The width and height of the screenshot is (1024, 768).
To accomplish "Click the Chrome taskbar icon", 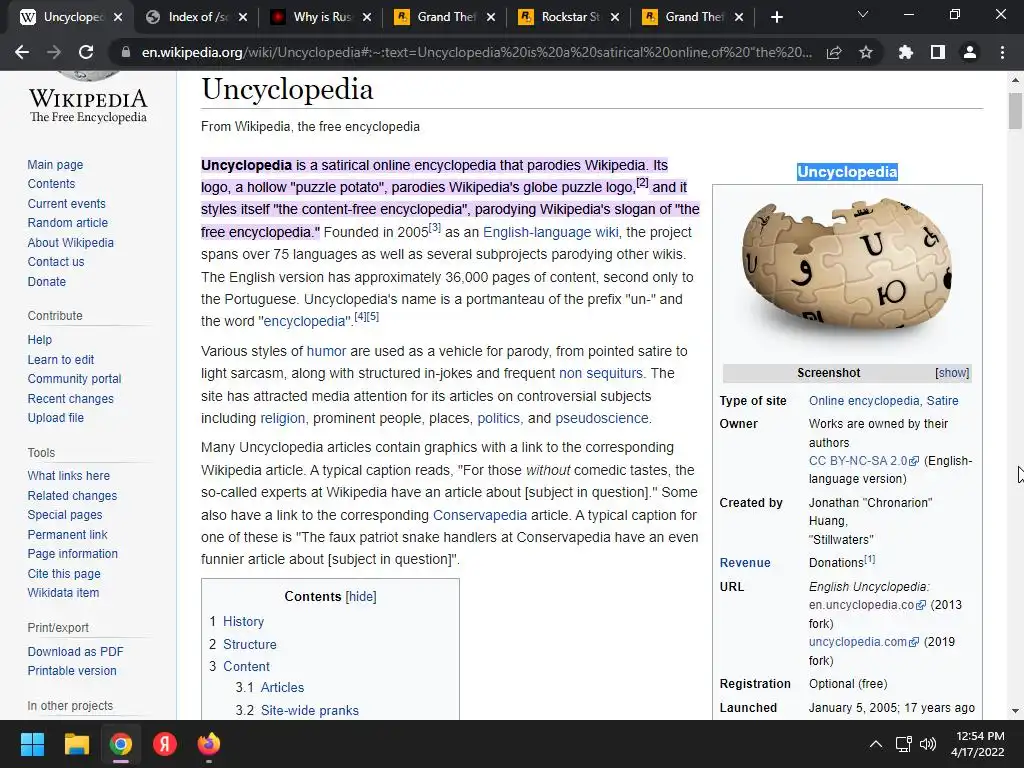I will [x=121, y=744].
